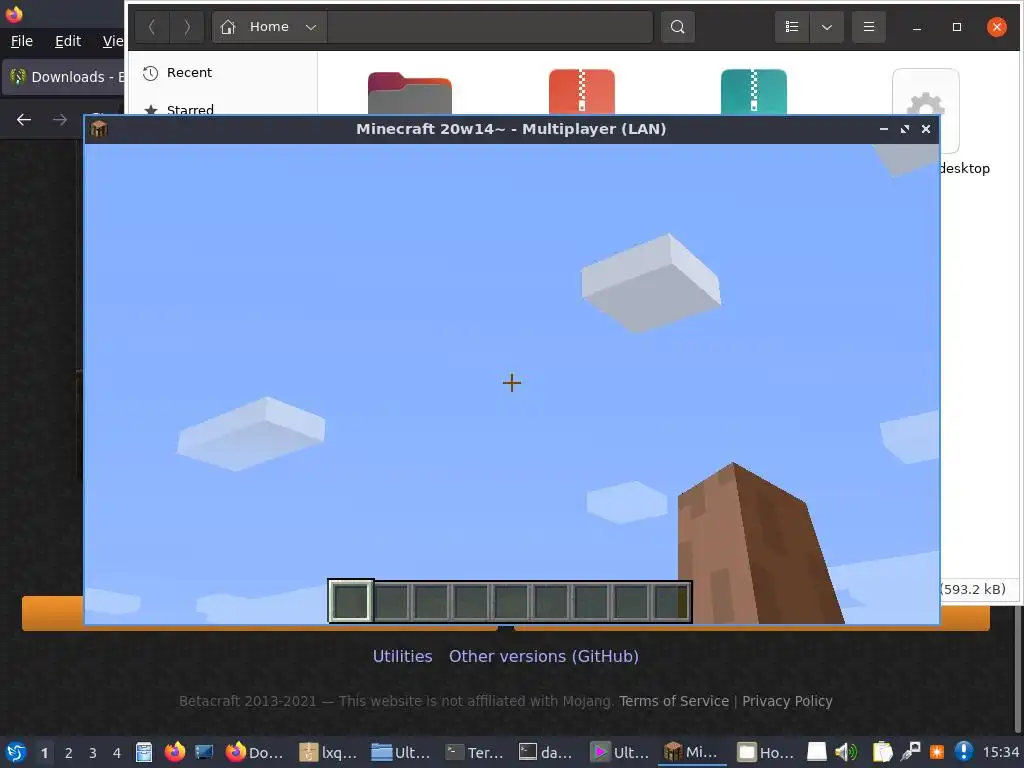Viewport: 1024px width, 768px height.
Task: Open the Utilities link
Action: (402, 656)
